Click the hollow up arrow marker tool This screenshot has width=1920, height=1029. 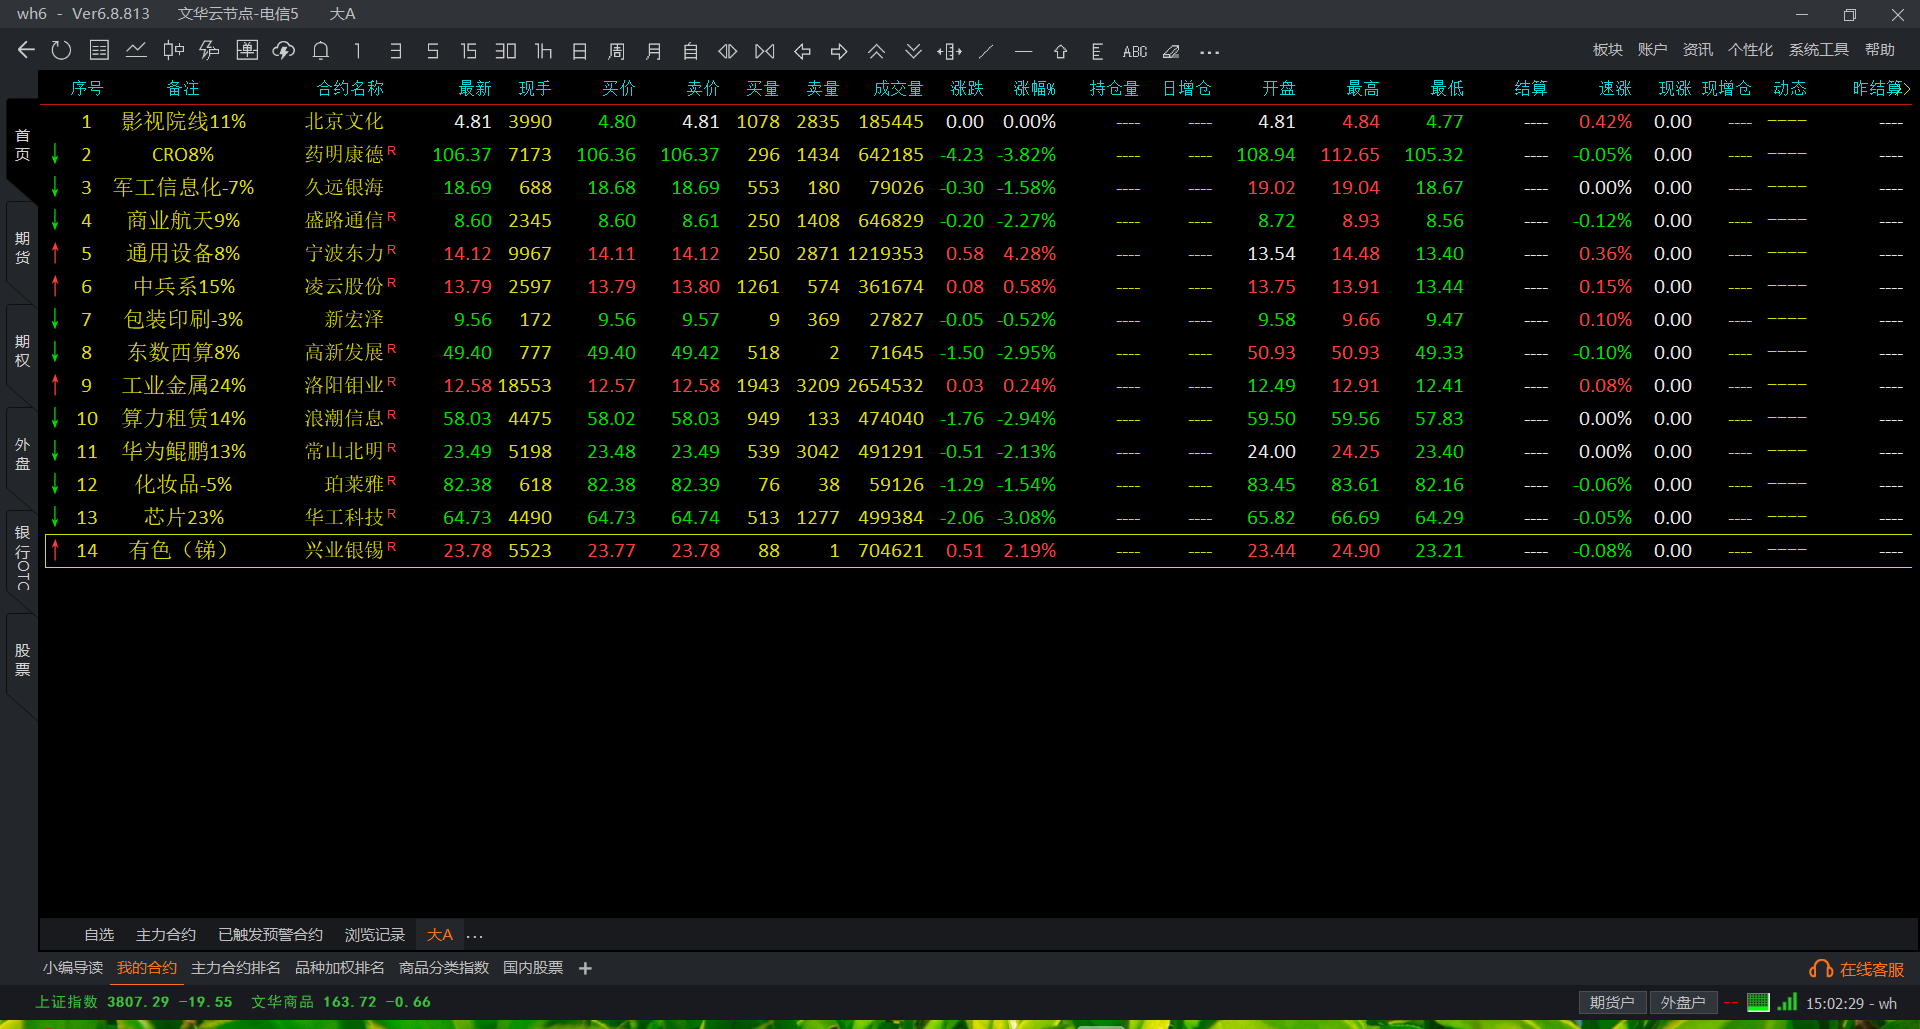[1060, 51]
